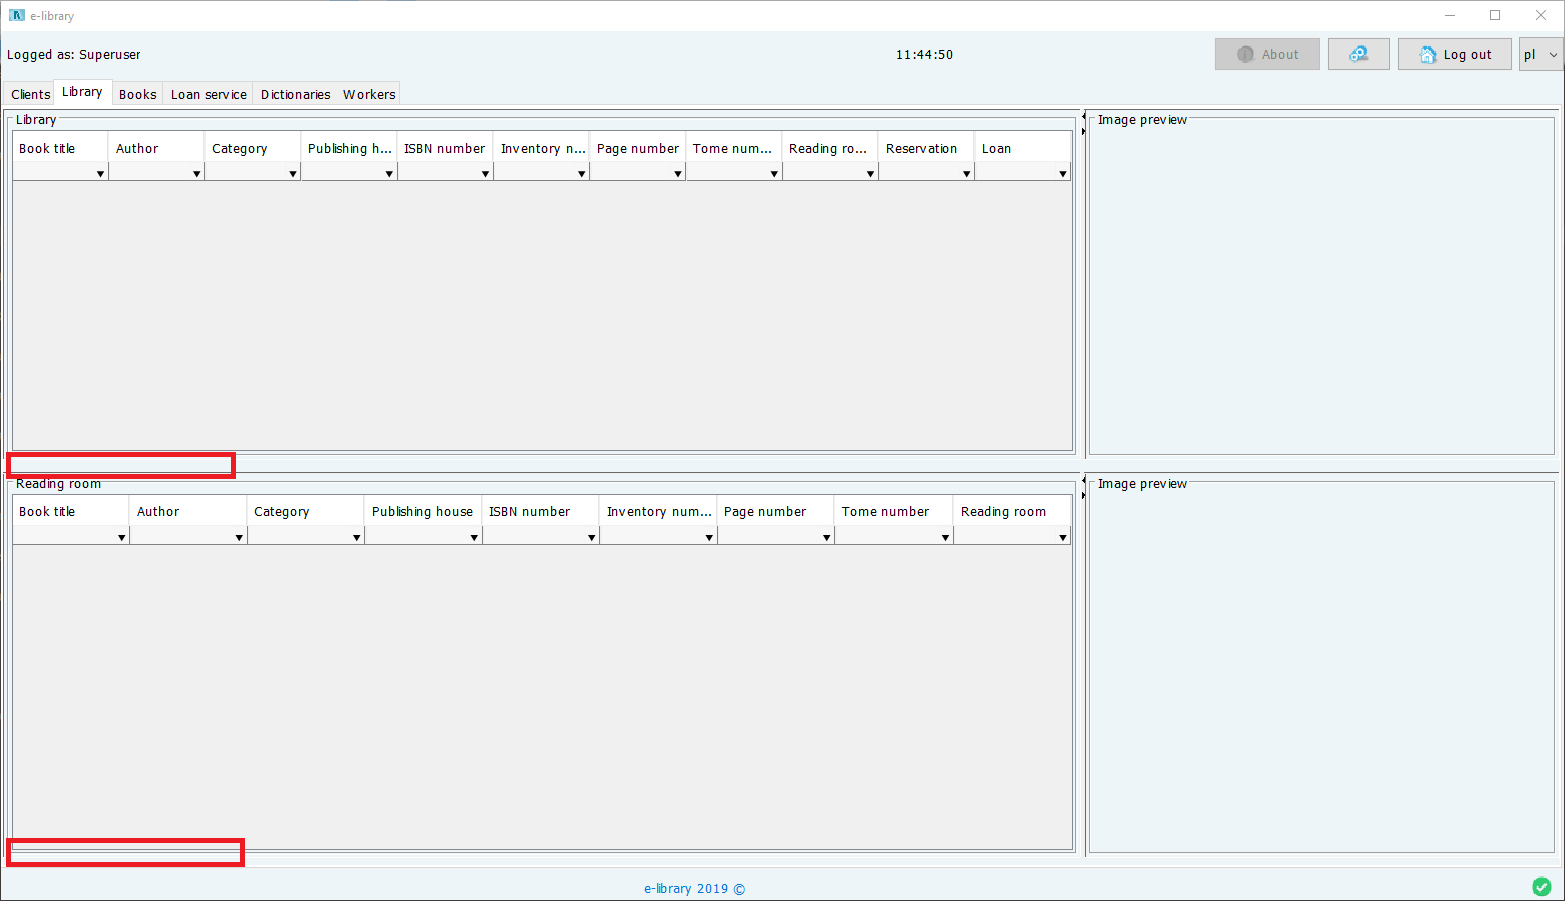
Task: Open the ISBN number filter dropdown in Reading room
Action: [591, 536]
